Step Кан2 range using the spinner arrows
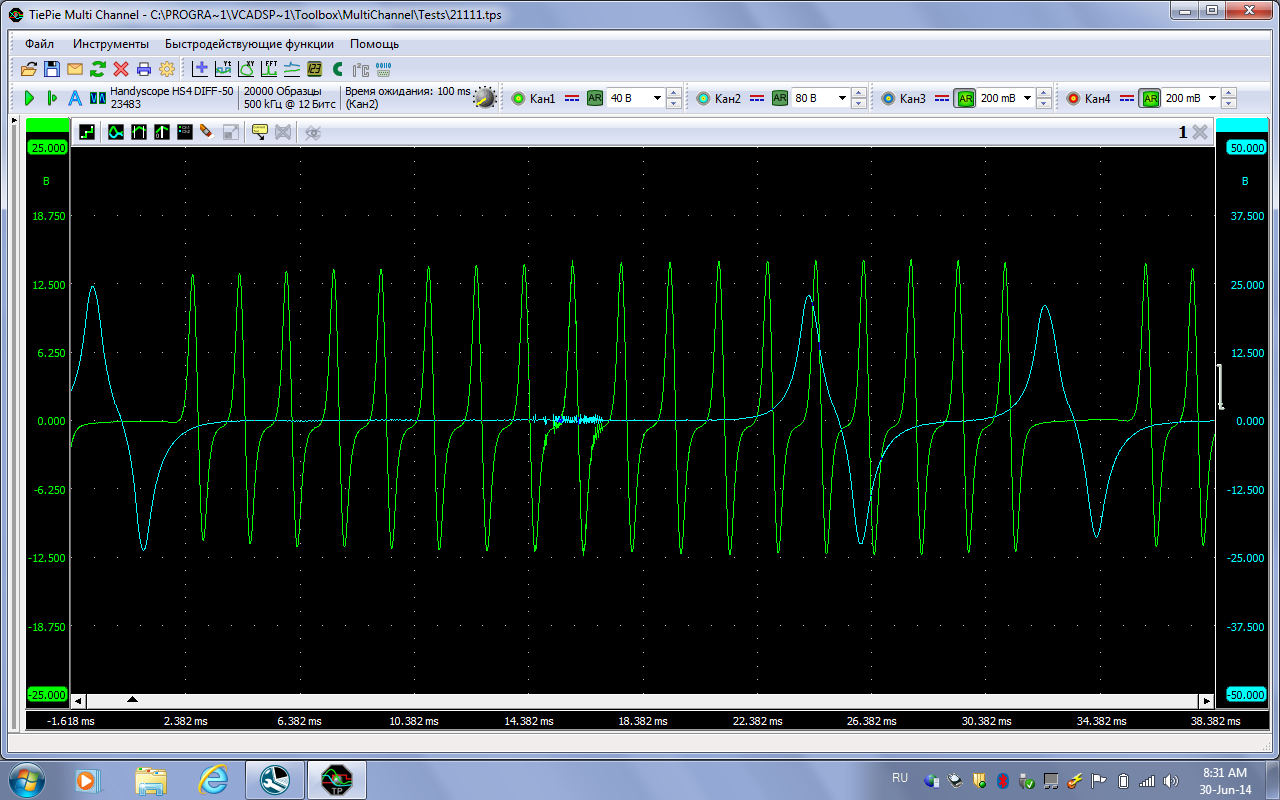Image resolution: width=1280 pixels, height=800 pixels. pos(859,98)
